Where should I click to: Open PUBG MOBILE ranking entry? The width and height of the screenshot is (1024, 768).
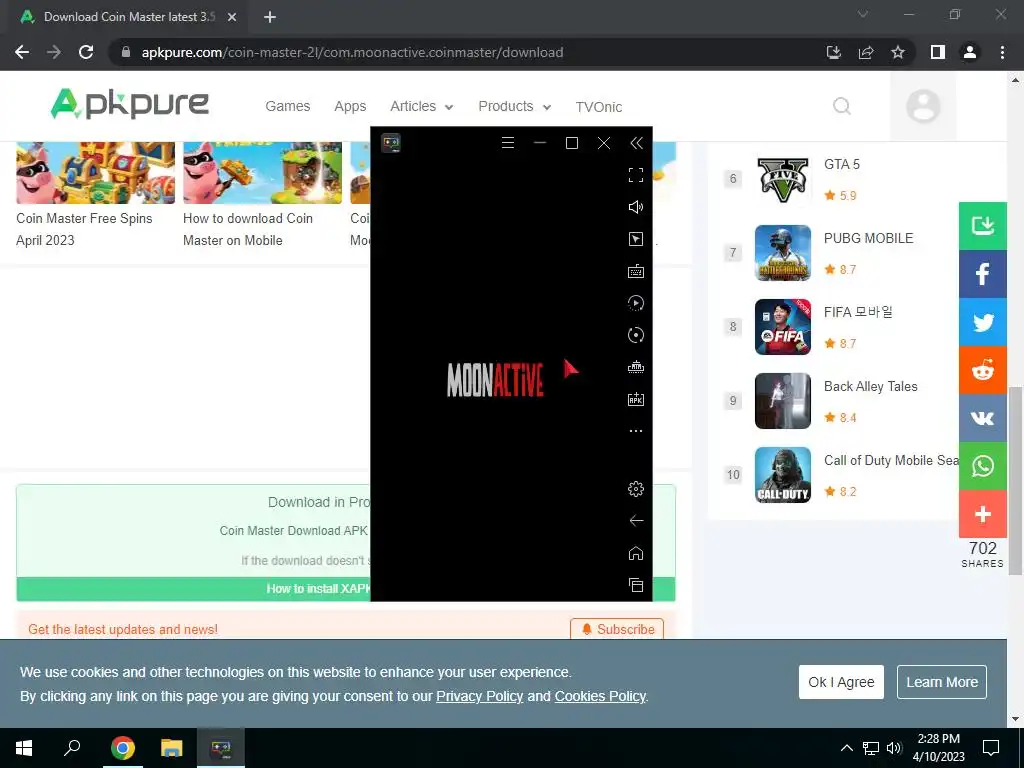tap(868, 238)
